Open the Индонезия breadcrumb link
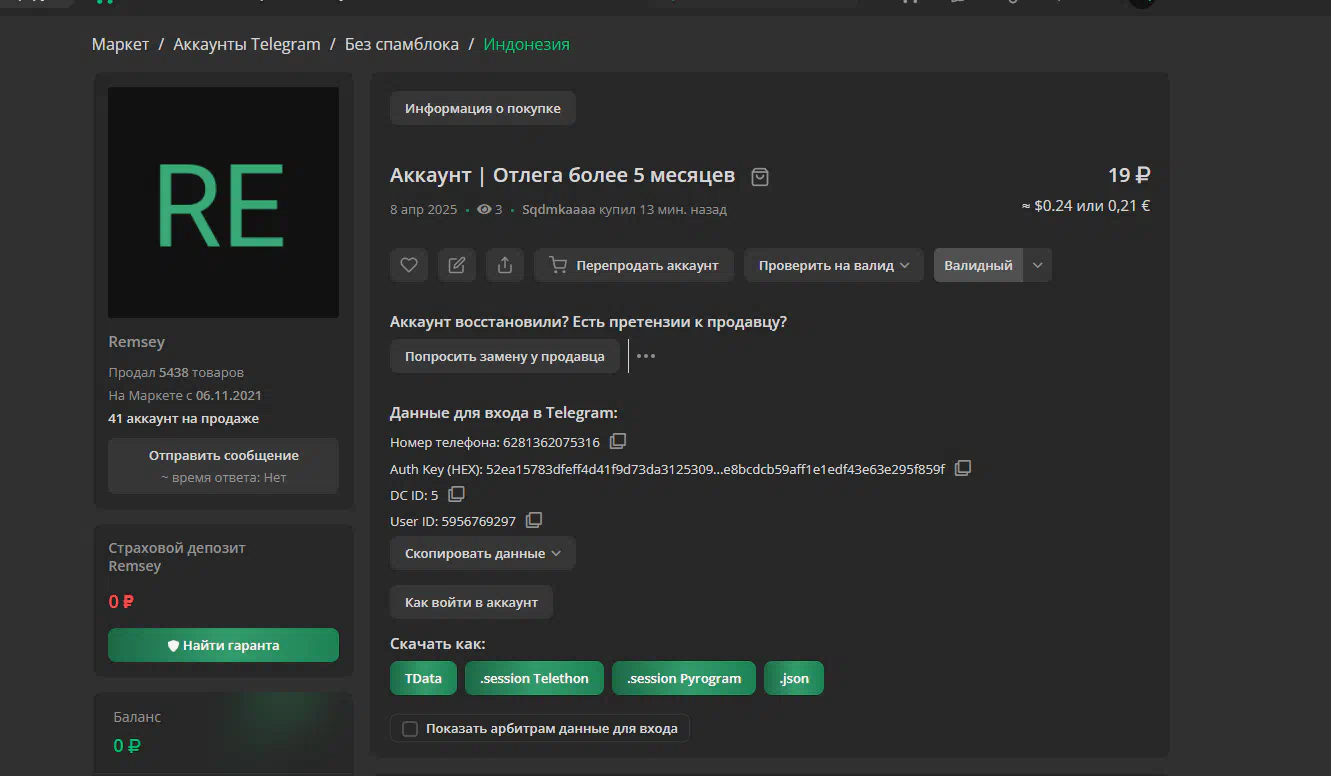This screenshot has height=776, width=1331. 527,44
